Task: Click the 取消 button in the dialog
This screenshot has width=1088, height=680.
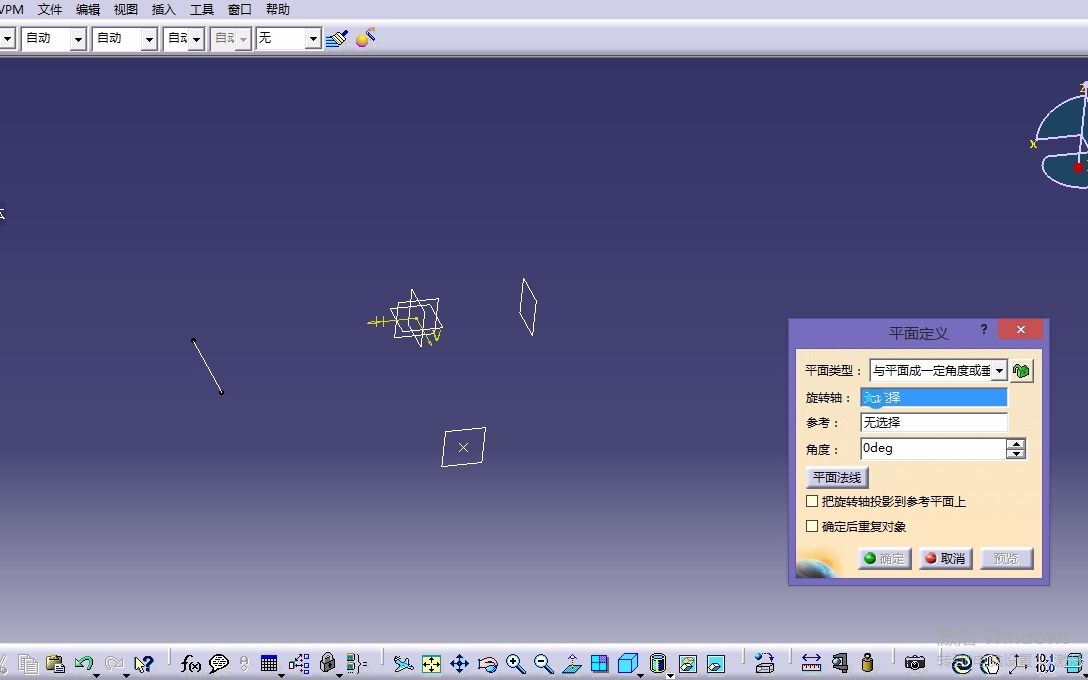Action: (946, 558)
